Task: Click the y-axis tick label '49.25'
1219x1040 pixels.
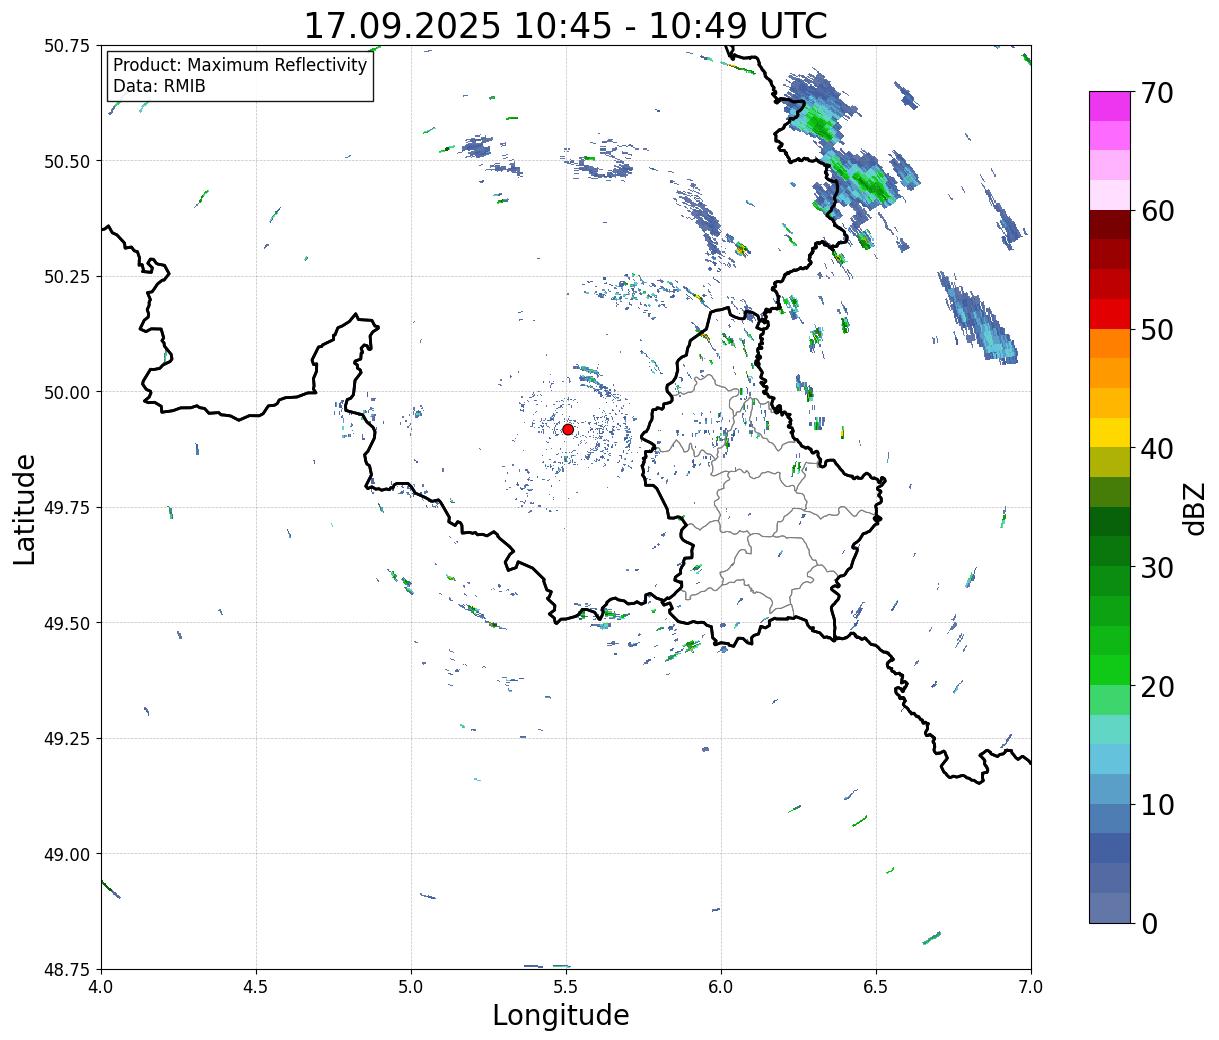Action: pos(67,738)
